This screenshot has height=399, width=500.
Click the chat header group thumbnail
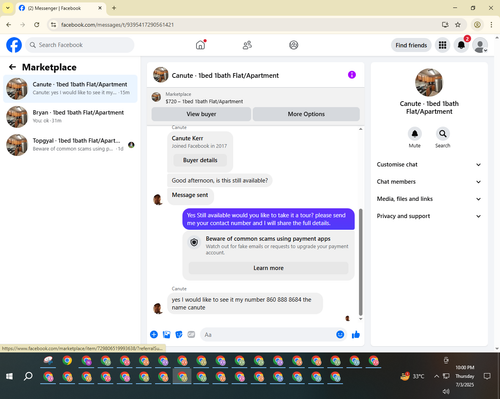pos(161,75)
